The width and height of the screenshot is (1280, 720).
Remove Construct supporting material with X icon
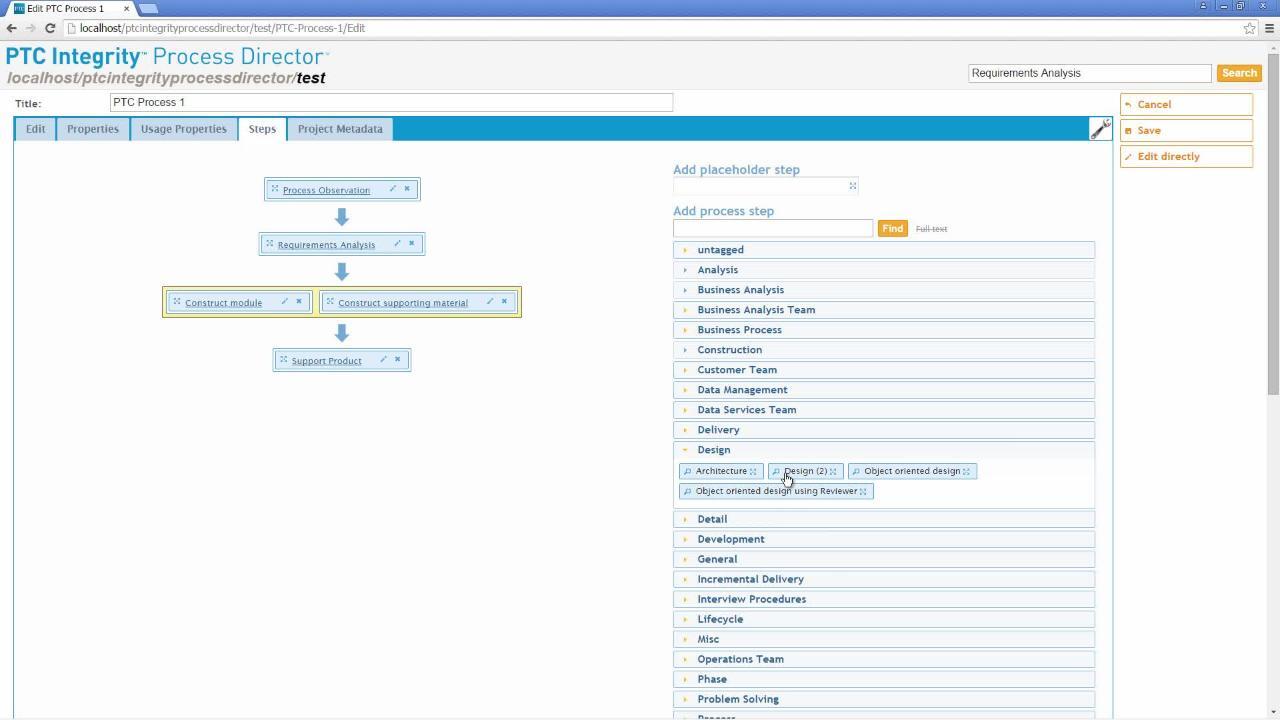504,301
